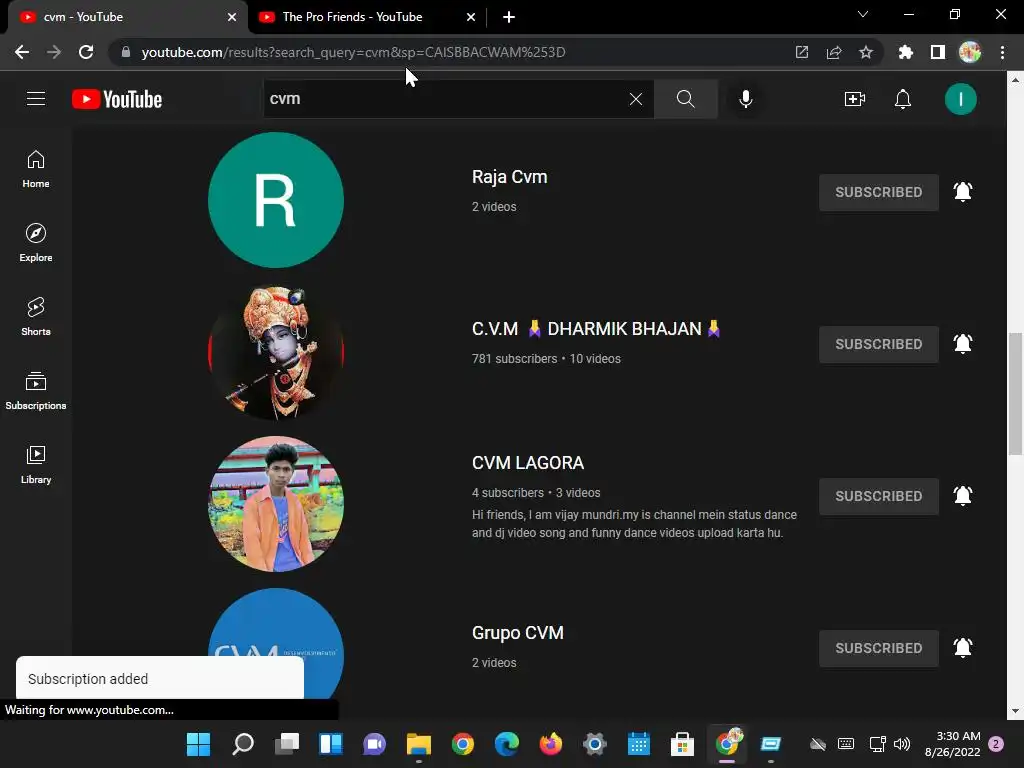This screenshot has height=768, width=1024.
Task: Switch to the 'cvm - YouTube' tab
Action: point(124,17)
